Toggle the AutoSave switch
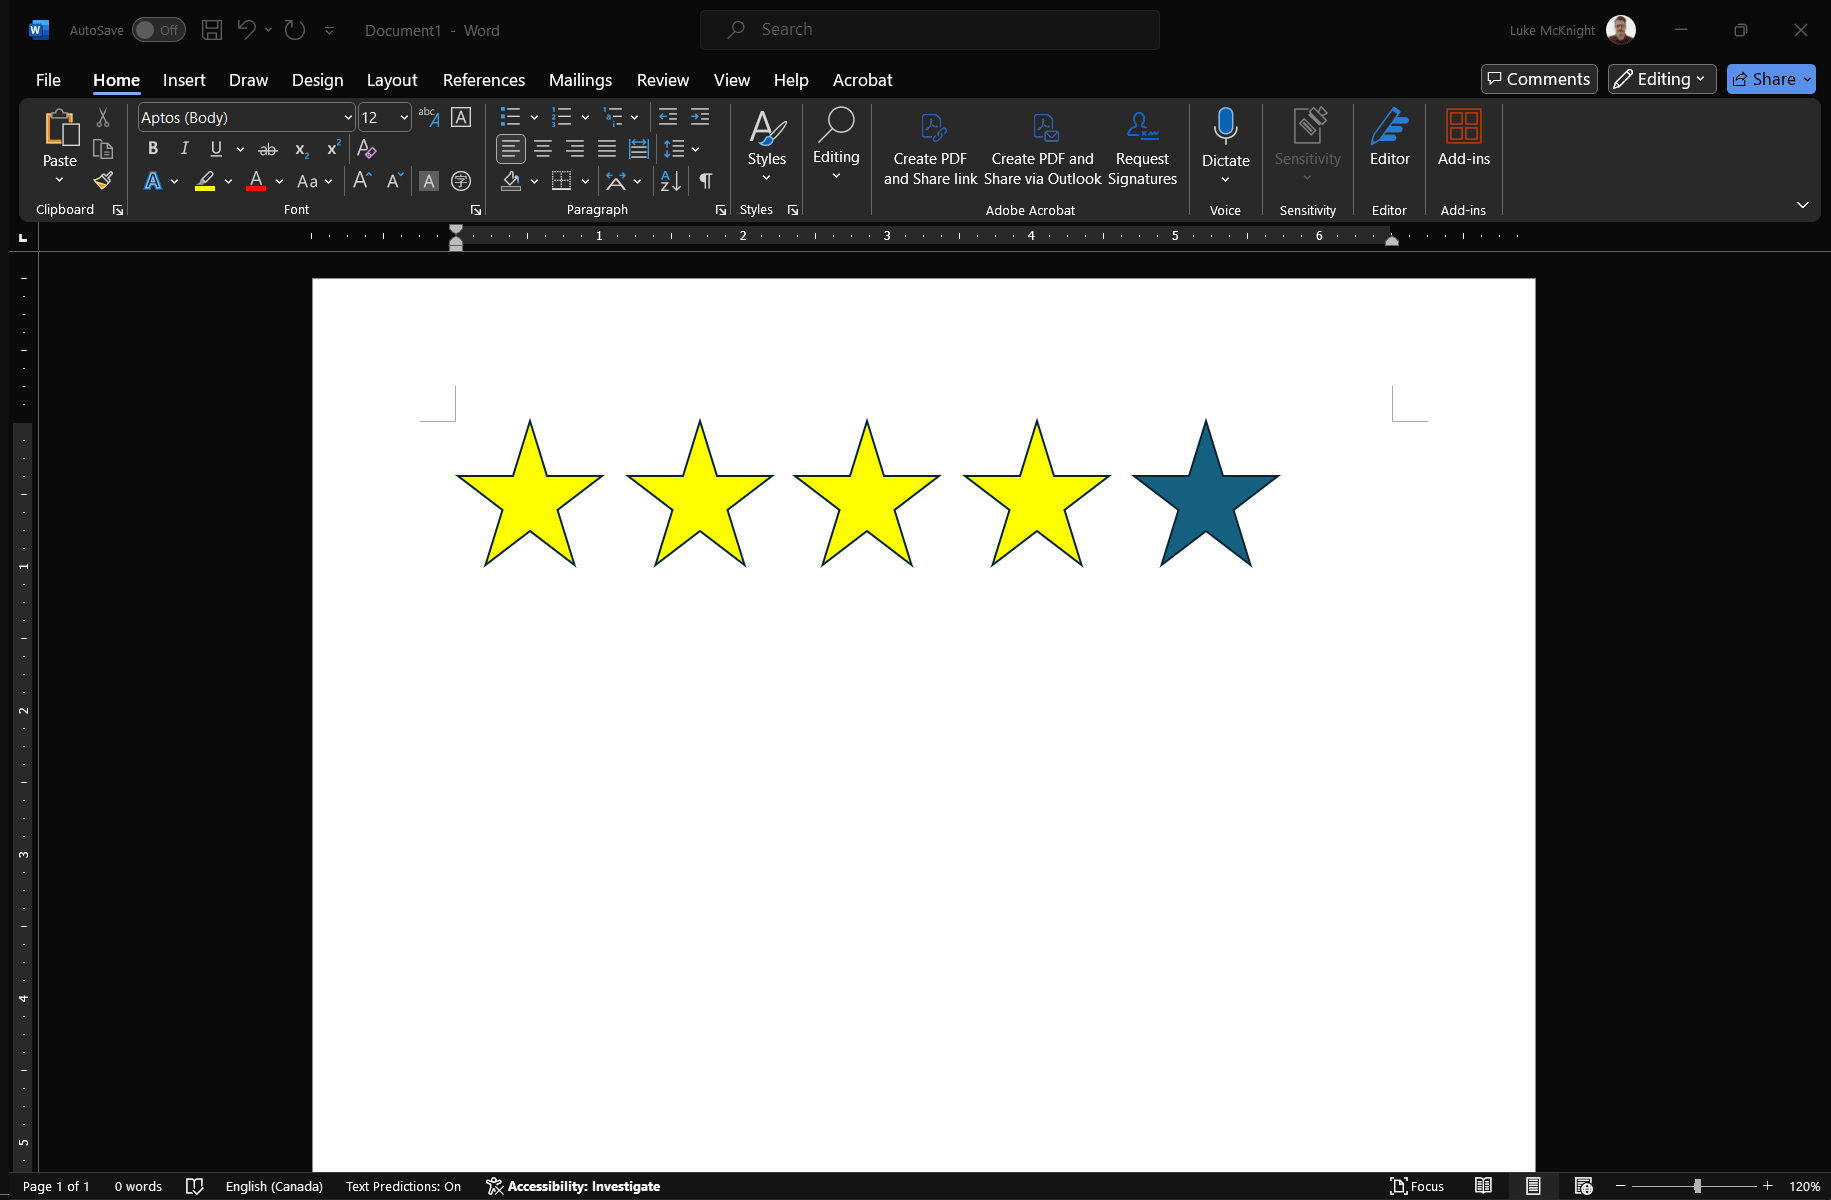This screenshot has height=1200, width=1831. (x=158, y=30)
